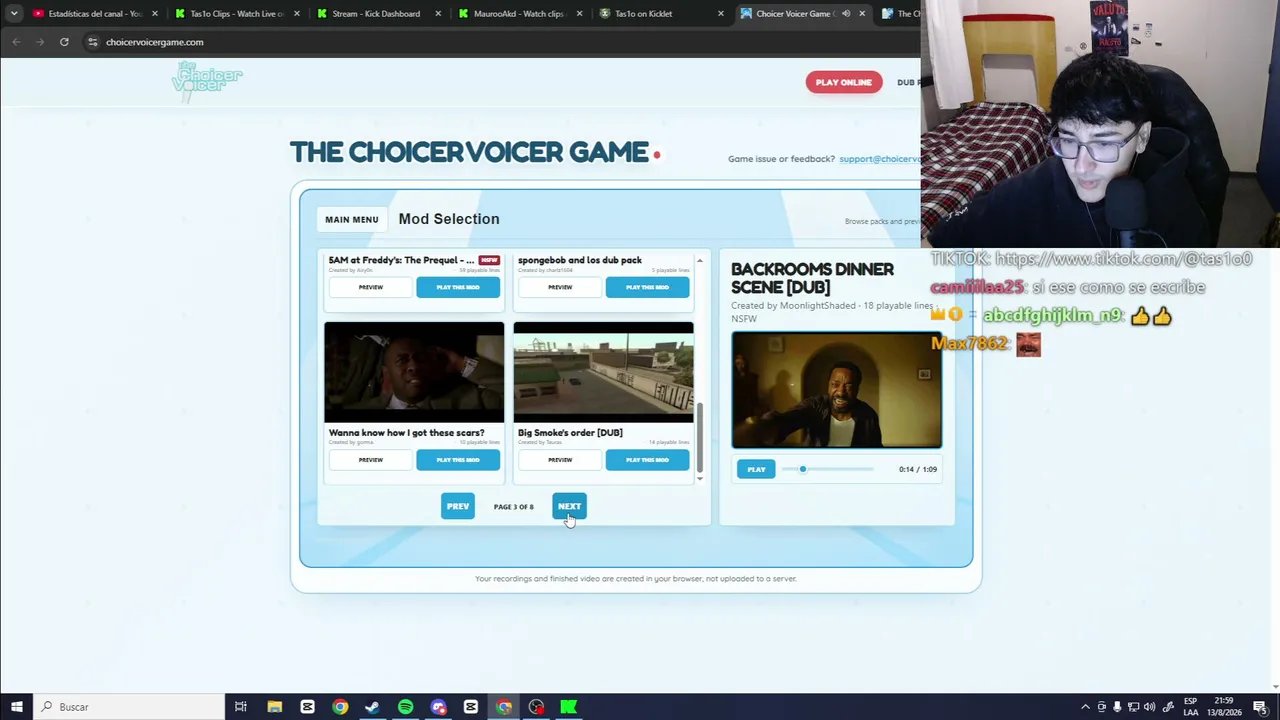The image size is (1280, 720).
Task: Open the Choicer Voicer logo homepage
Action: pyautogui.click(x=207, y=81)
